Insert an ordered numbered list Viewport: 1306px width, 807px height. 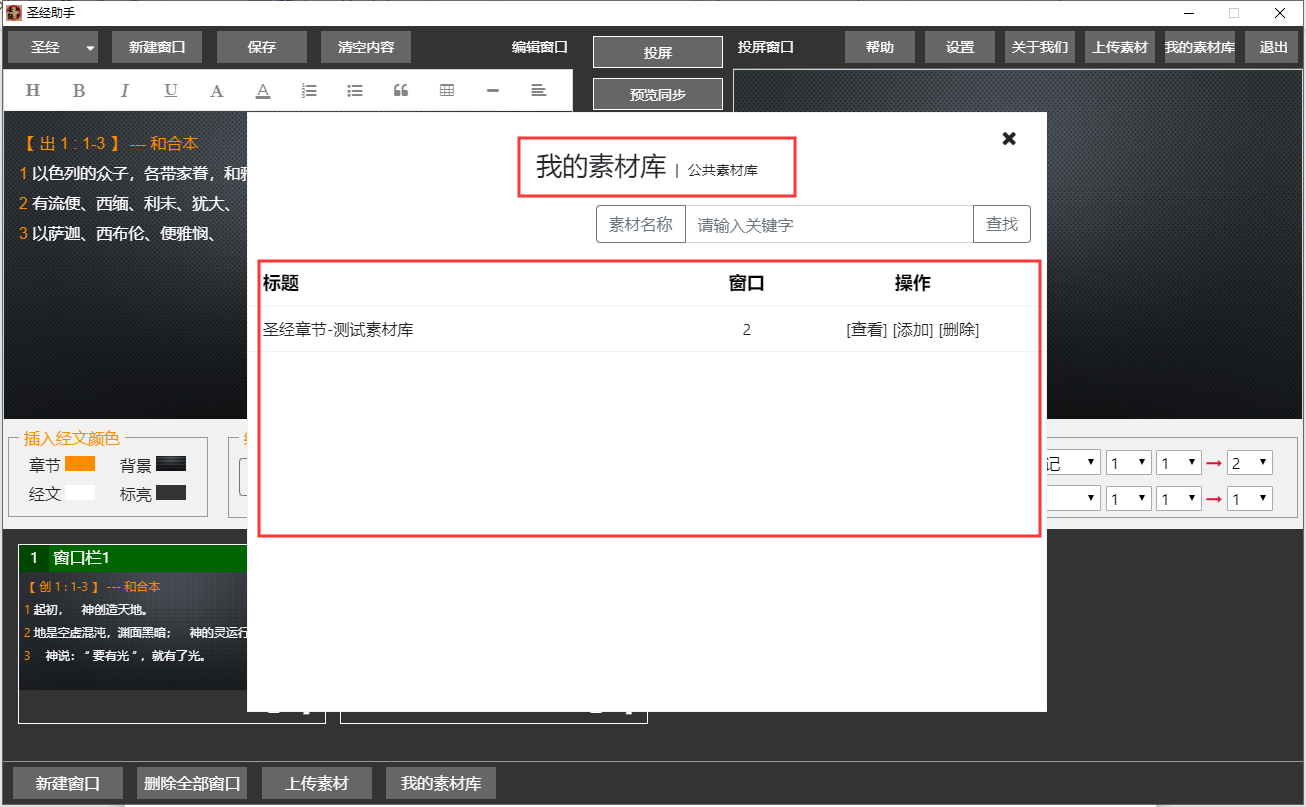[x=309, y=91]
